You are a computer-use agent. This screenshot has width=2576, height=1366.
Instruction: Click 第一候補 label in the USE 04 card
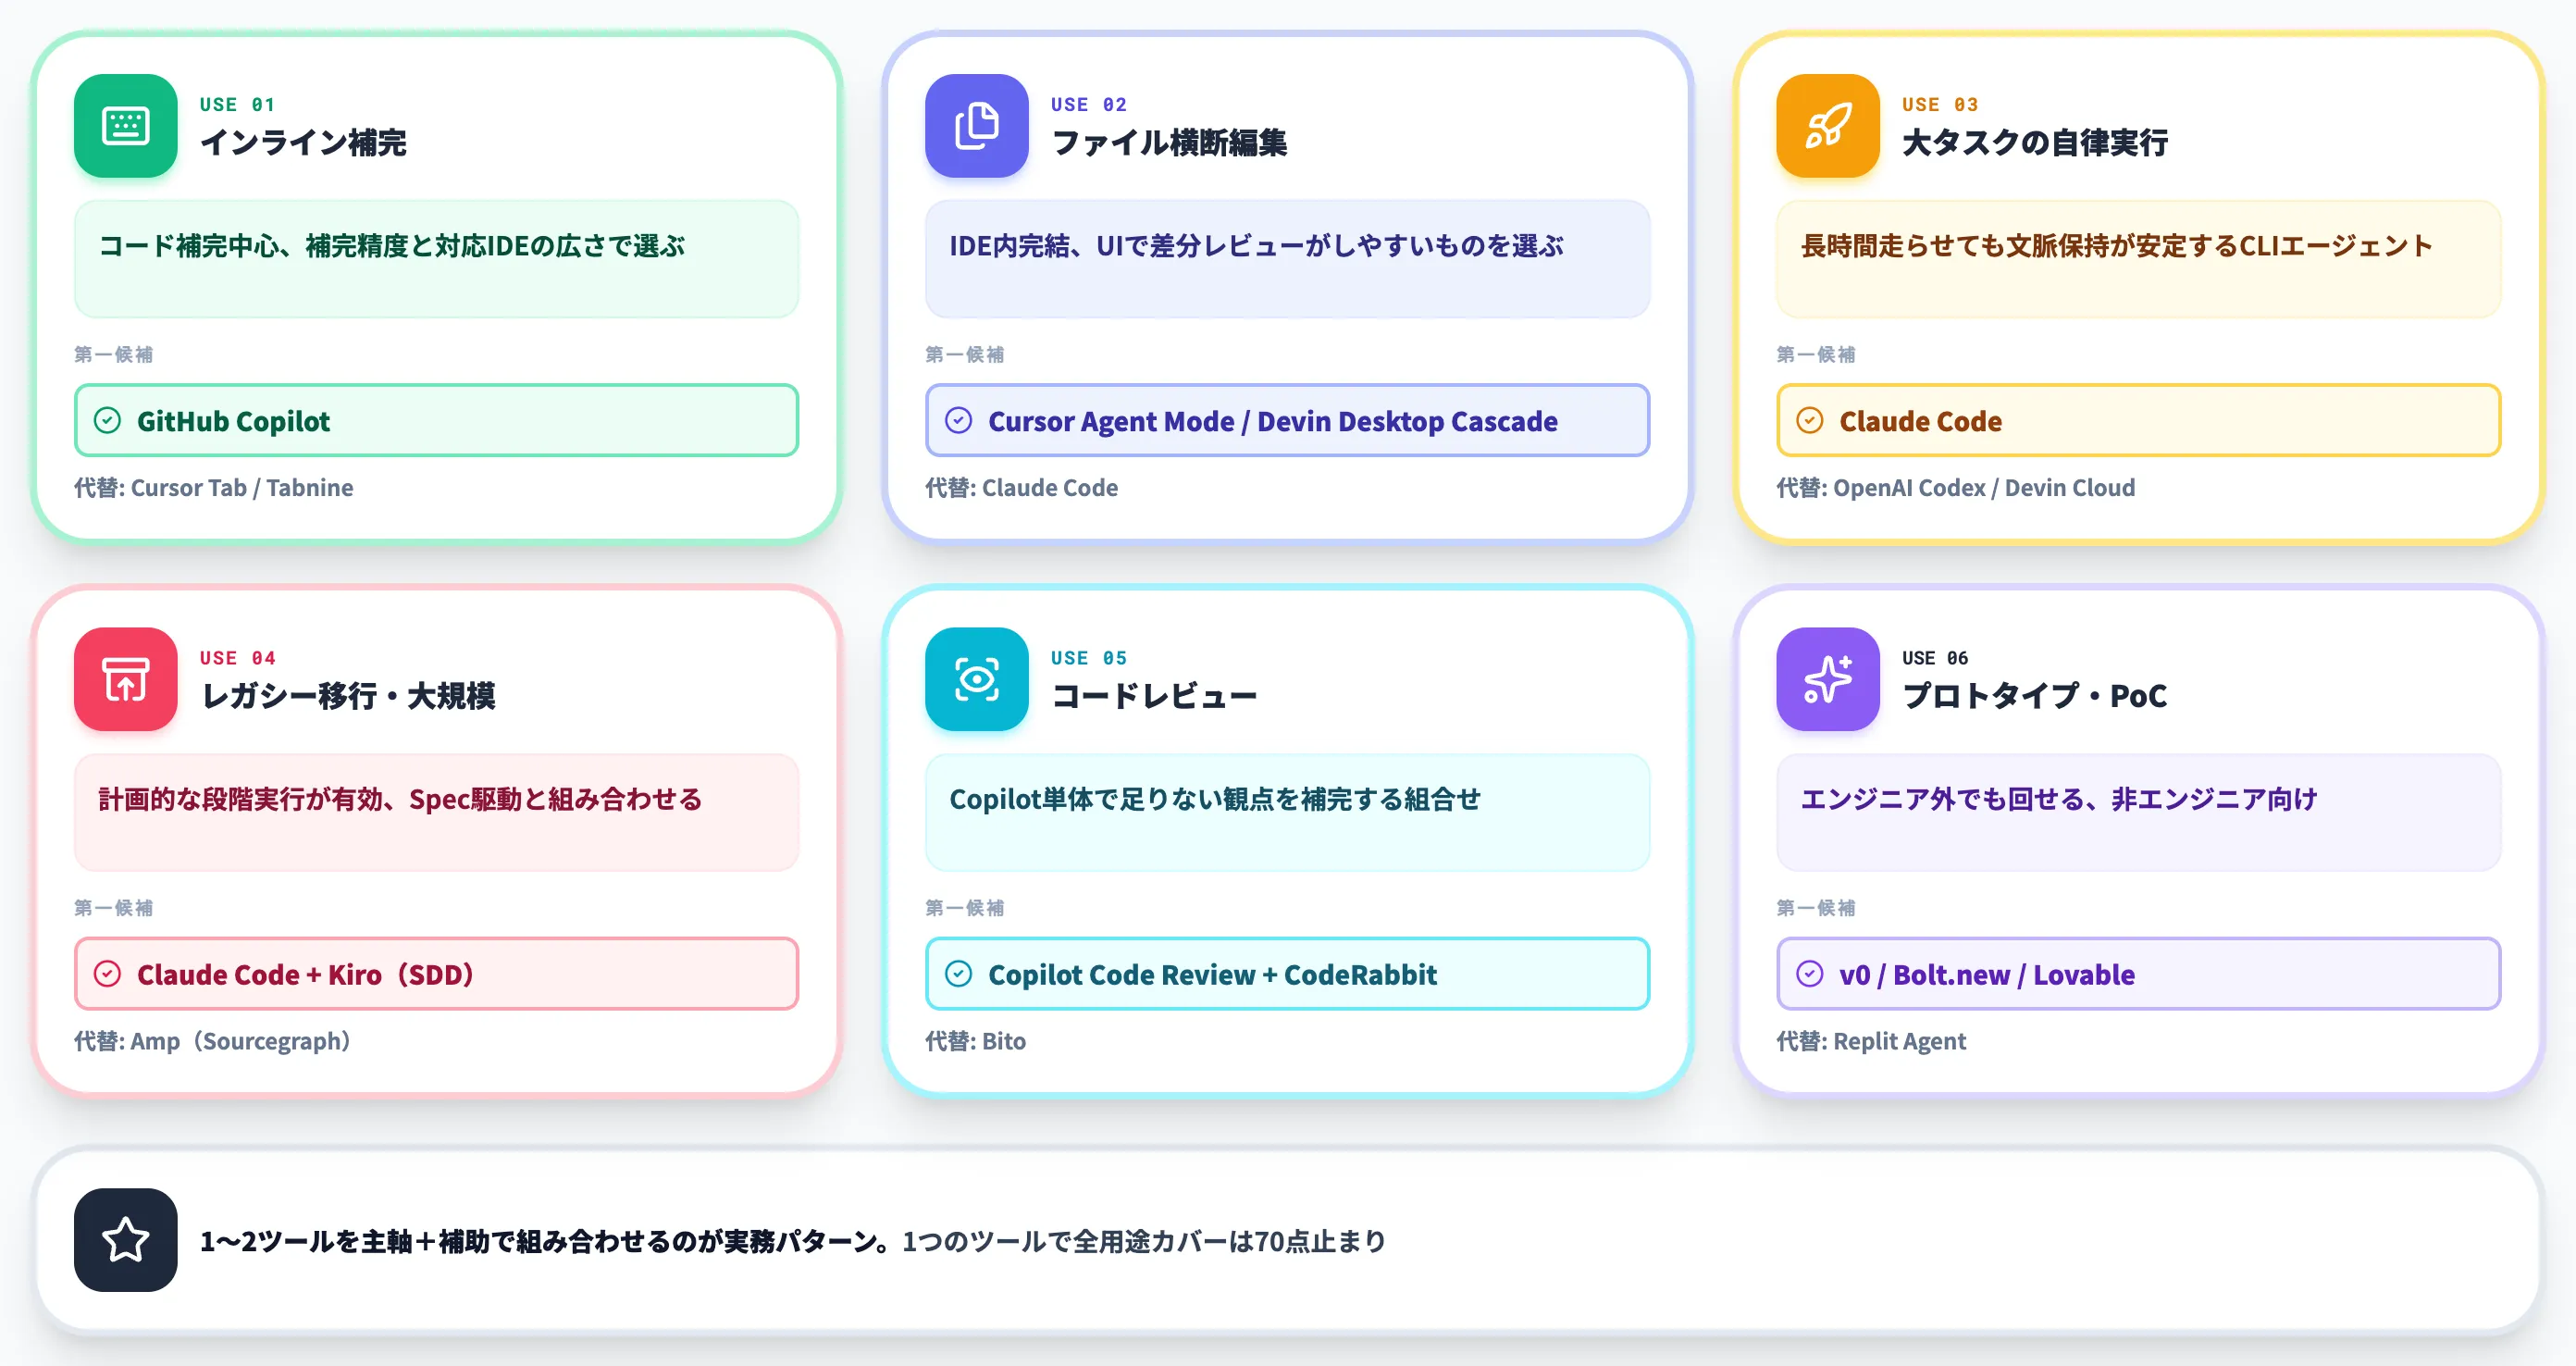[x=113, y=907]
